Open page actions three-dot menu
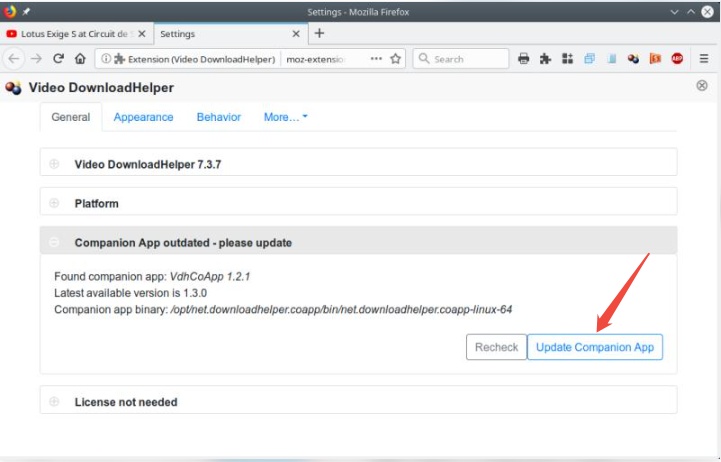 click(376, 59)
